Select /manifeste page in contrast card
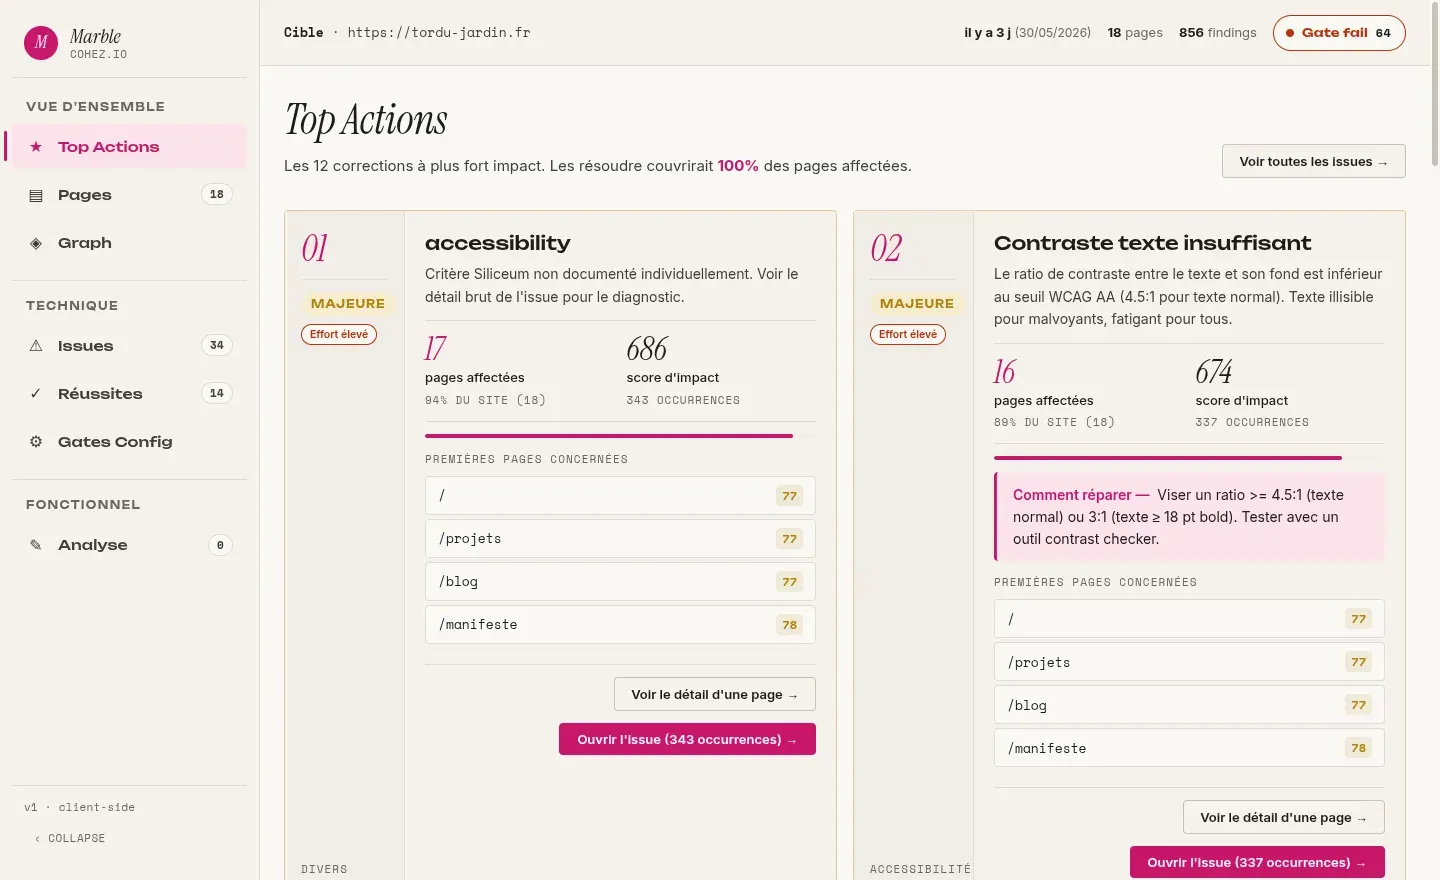 tap(1189, 748)
